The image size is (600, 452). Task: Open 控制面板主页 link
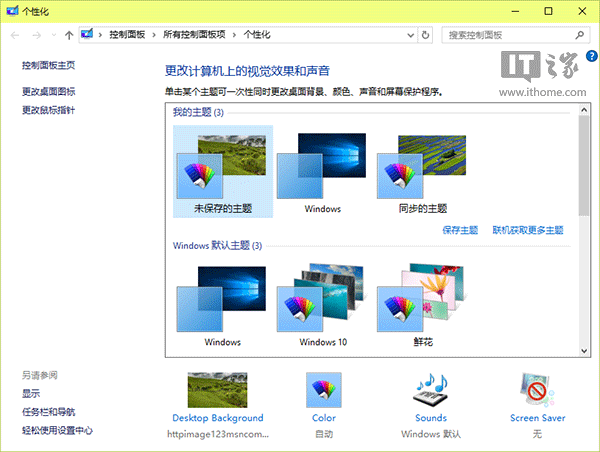point(48,65)
